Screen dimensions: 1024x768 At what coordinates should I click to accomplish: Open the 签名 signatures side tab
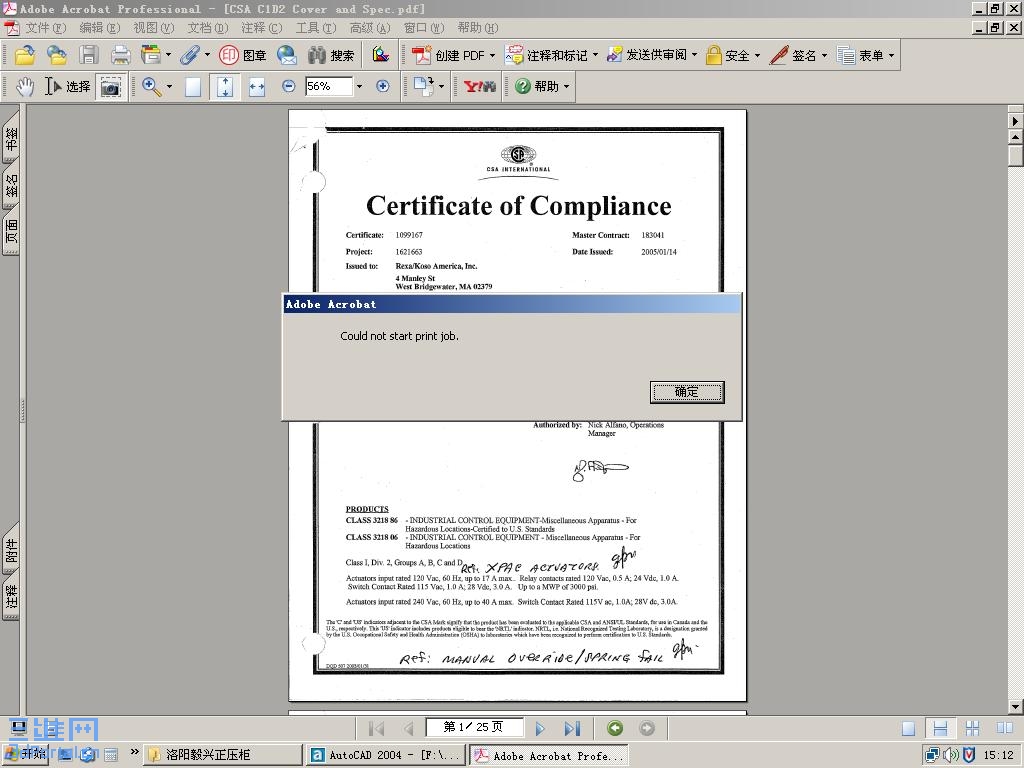pos(11,186)
